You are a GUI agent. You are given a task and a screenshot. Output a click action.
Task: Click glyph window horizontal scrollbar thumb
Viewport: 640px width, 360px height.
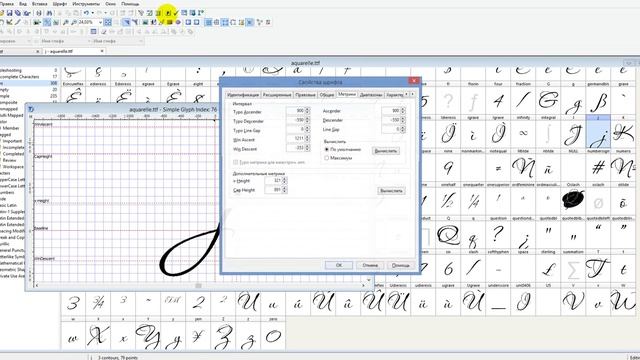pyautogui.click(x=198, y=286)
